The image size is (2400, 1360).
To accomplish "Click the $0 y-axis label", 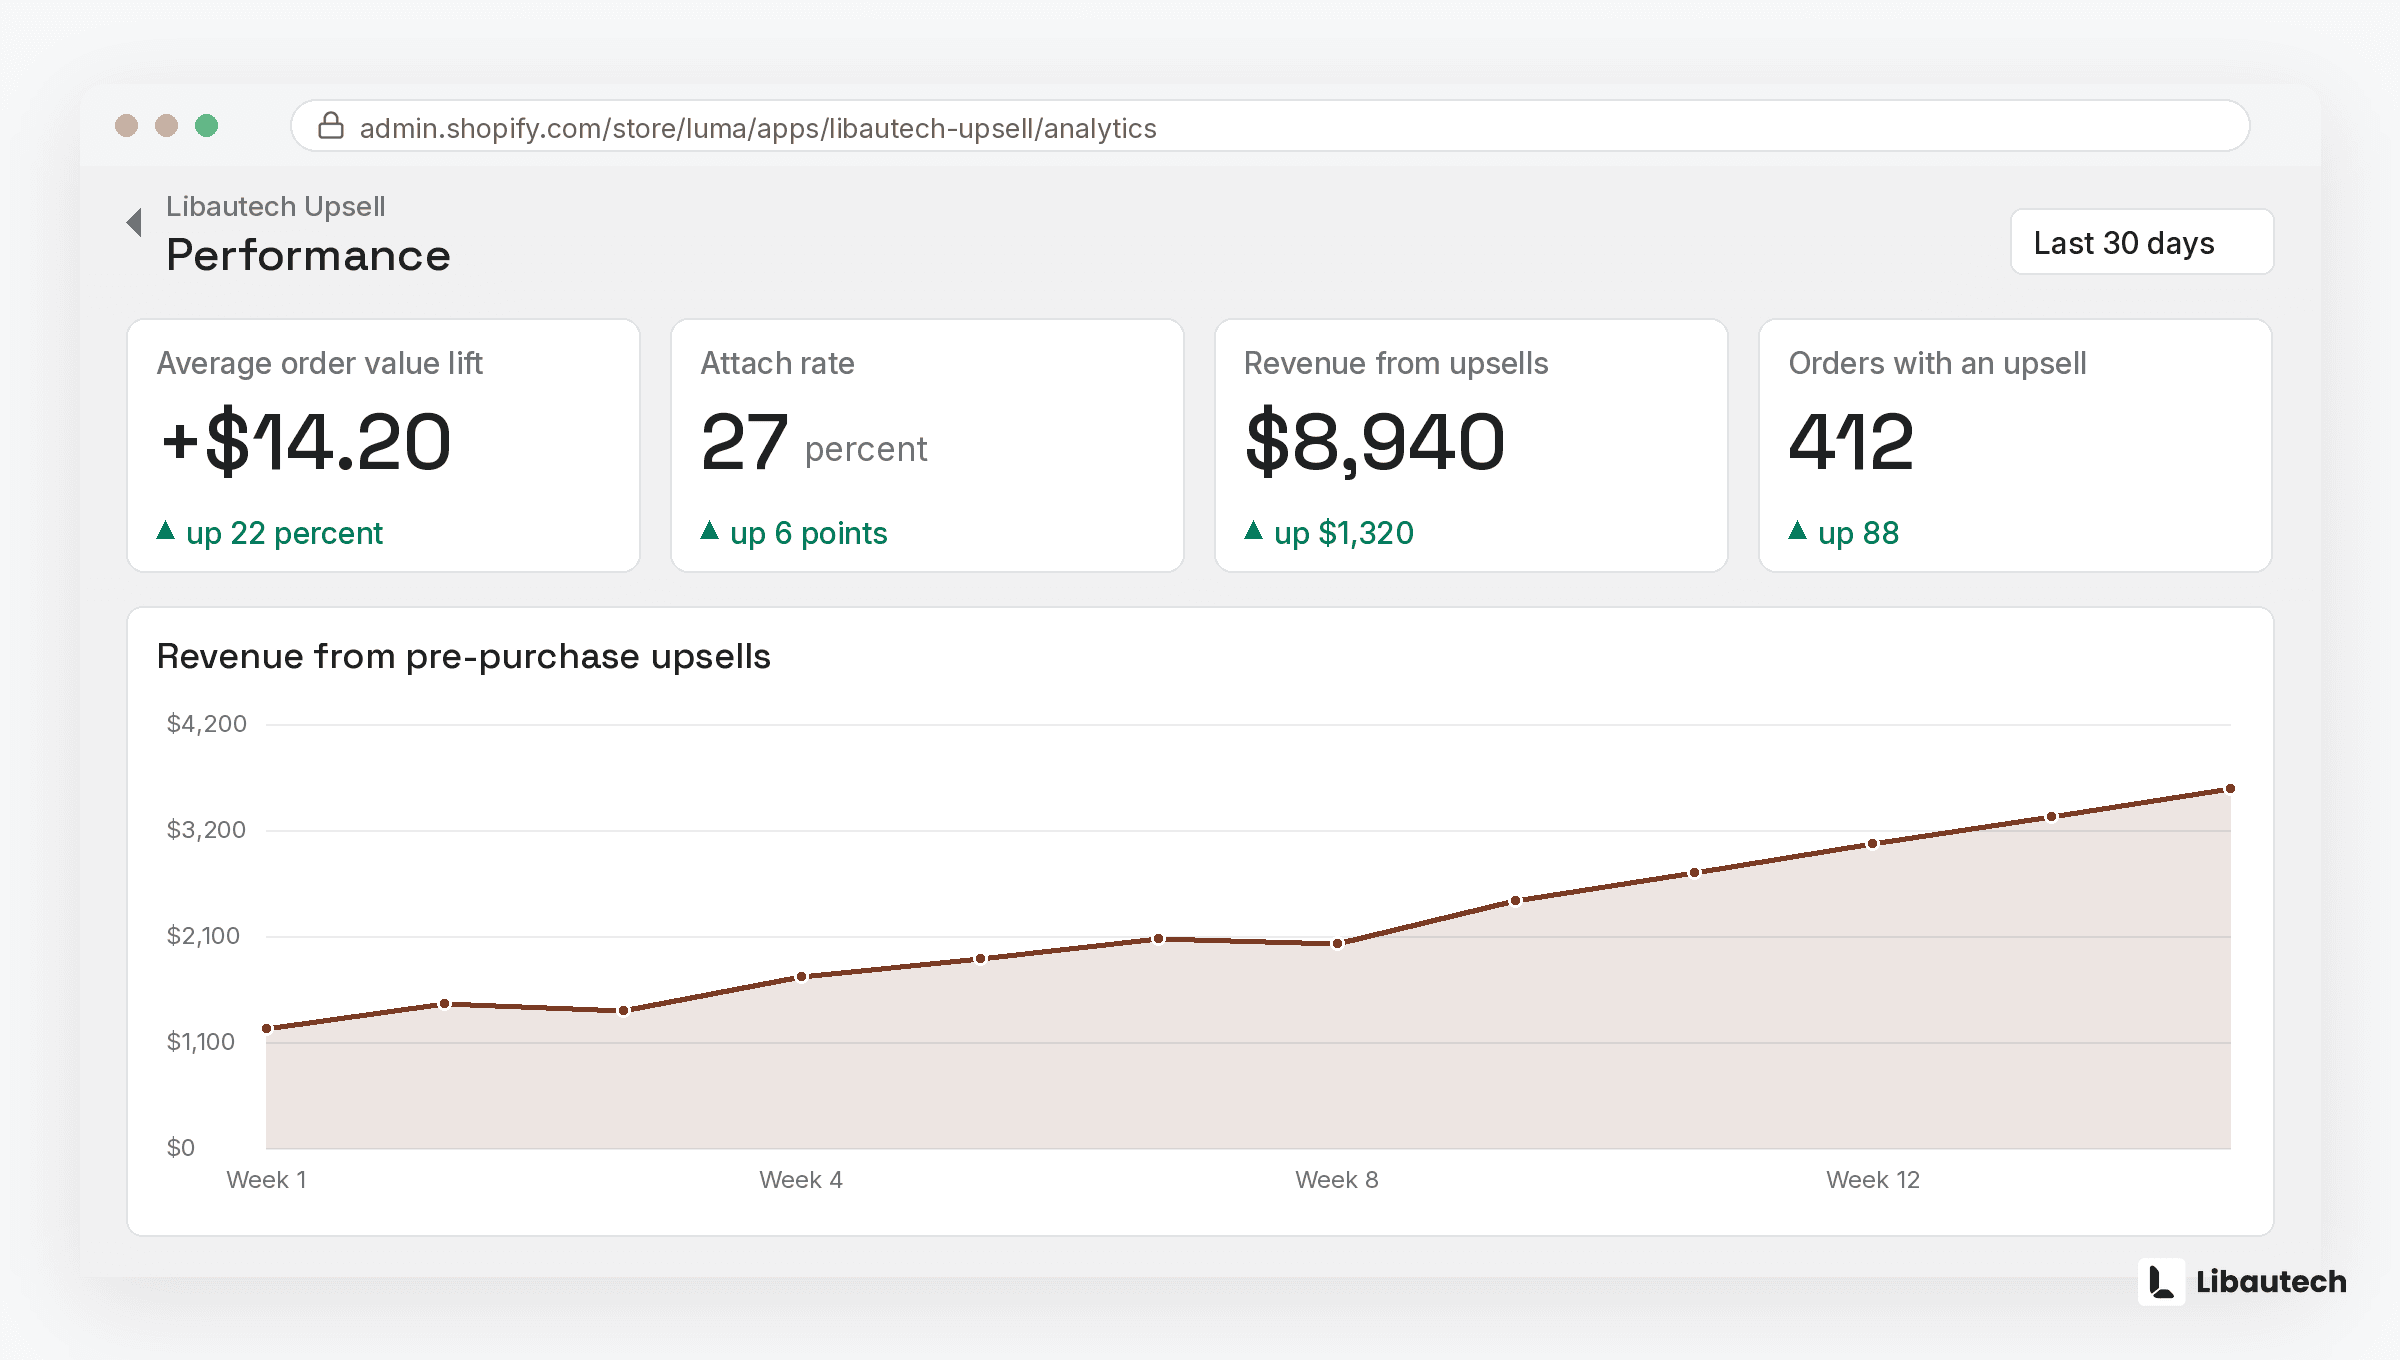I will point(181,1148).
